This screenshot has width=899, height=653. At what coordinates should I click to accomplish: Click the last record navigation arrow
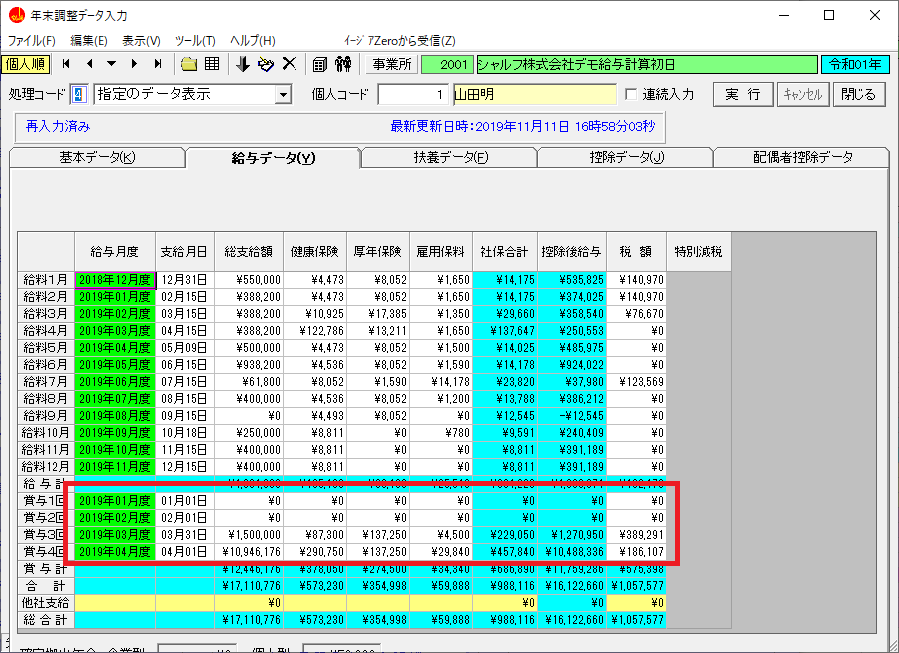pyautogui.click(x=158, y=64)
